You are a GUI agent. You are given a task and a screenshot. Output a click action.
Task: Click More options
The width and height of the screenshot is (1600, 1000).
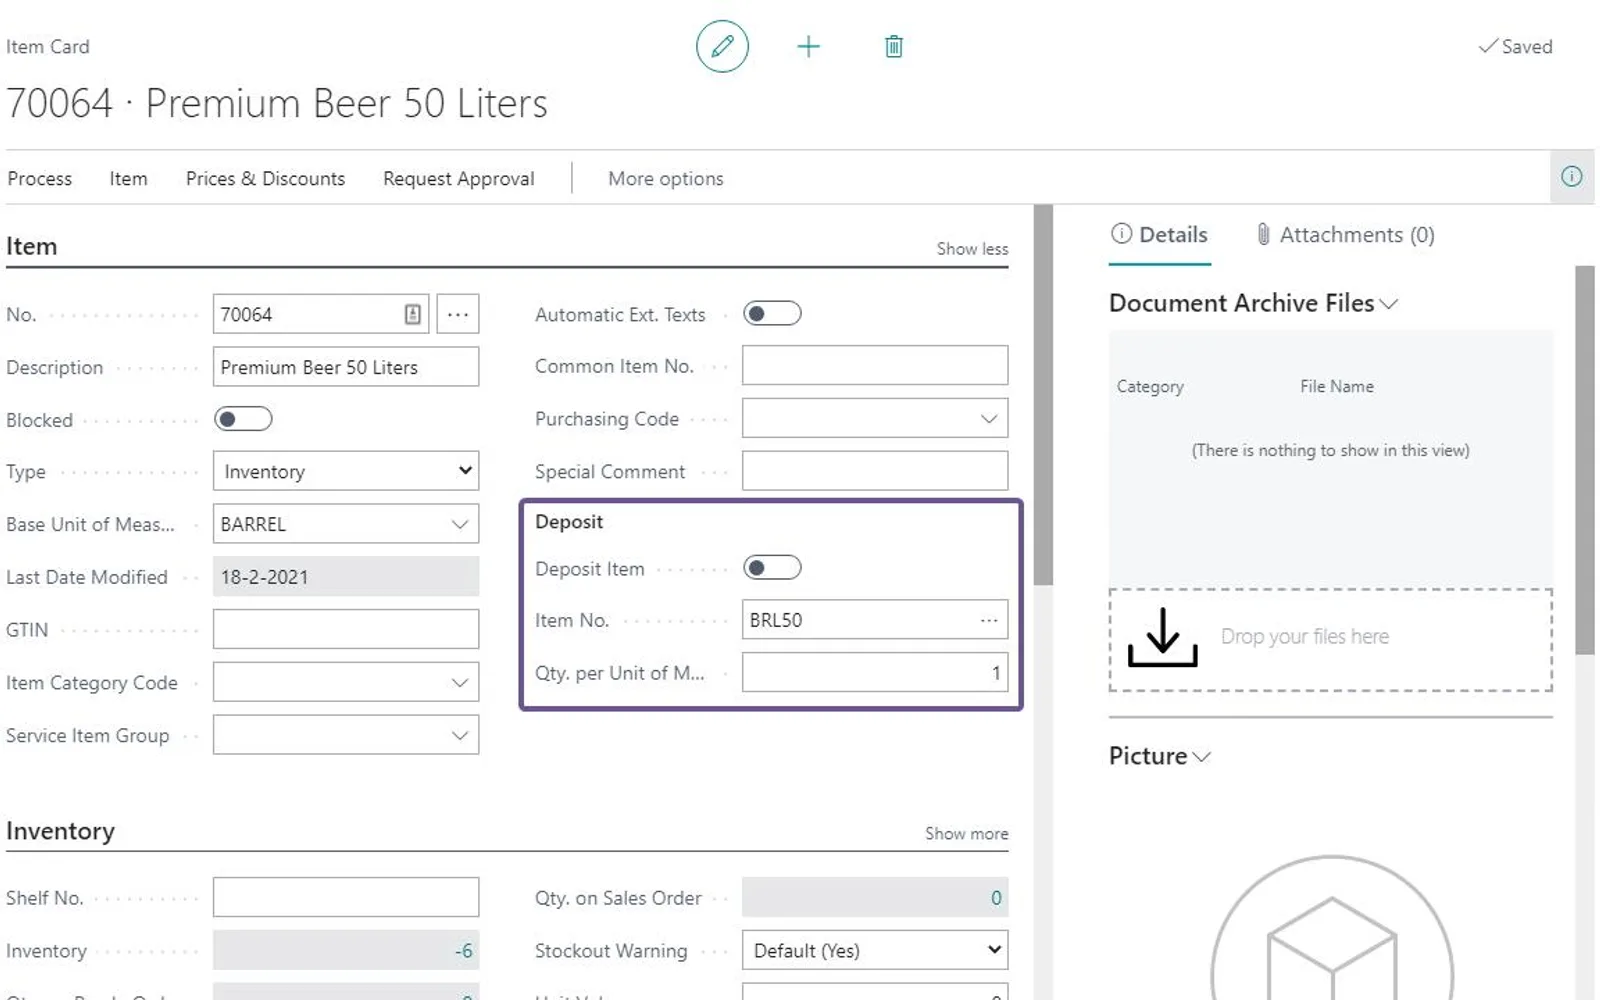point(666,178)
